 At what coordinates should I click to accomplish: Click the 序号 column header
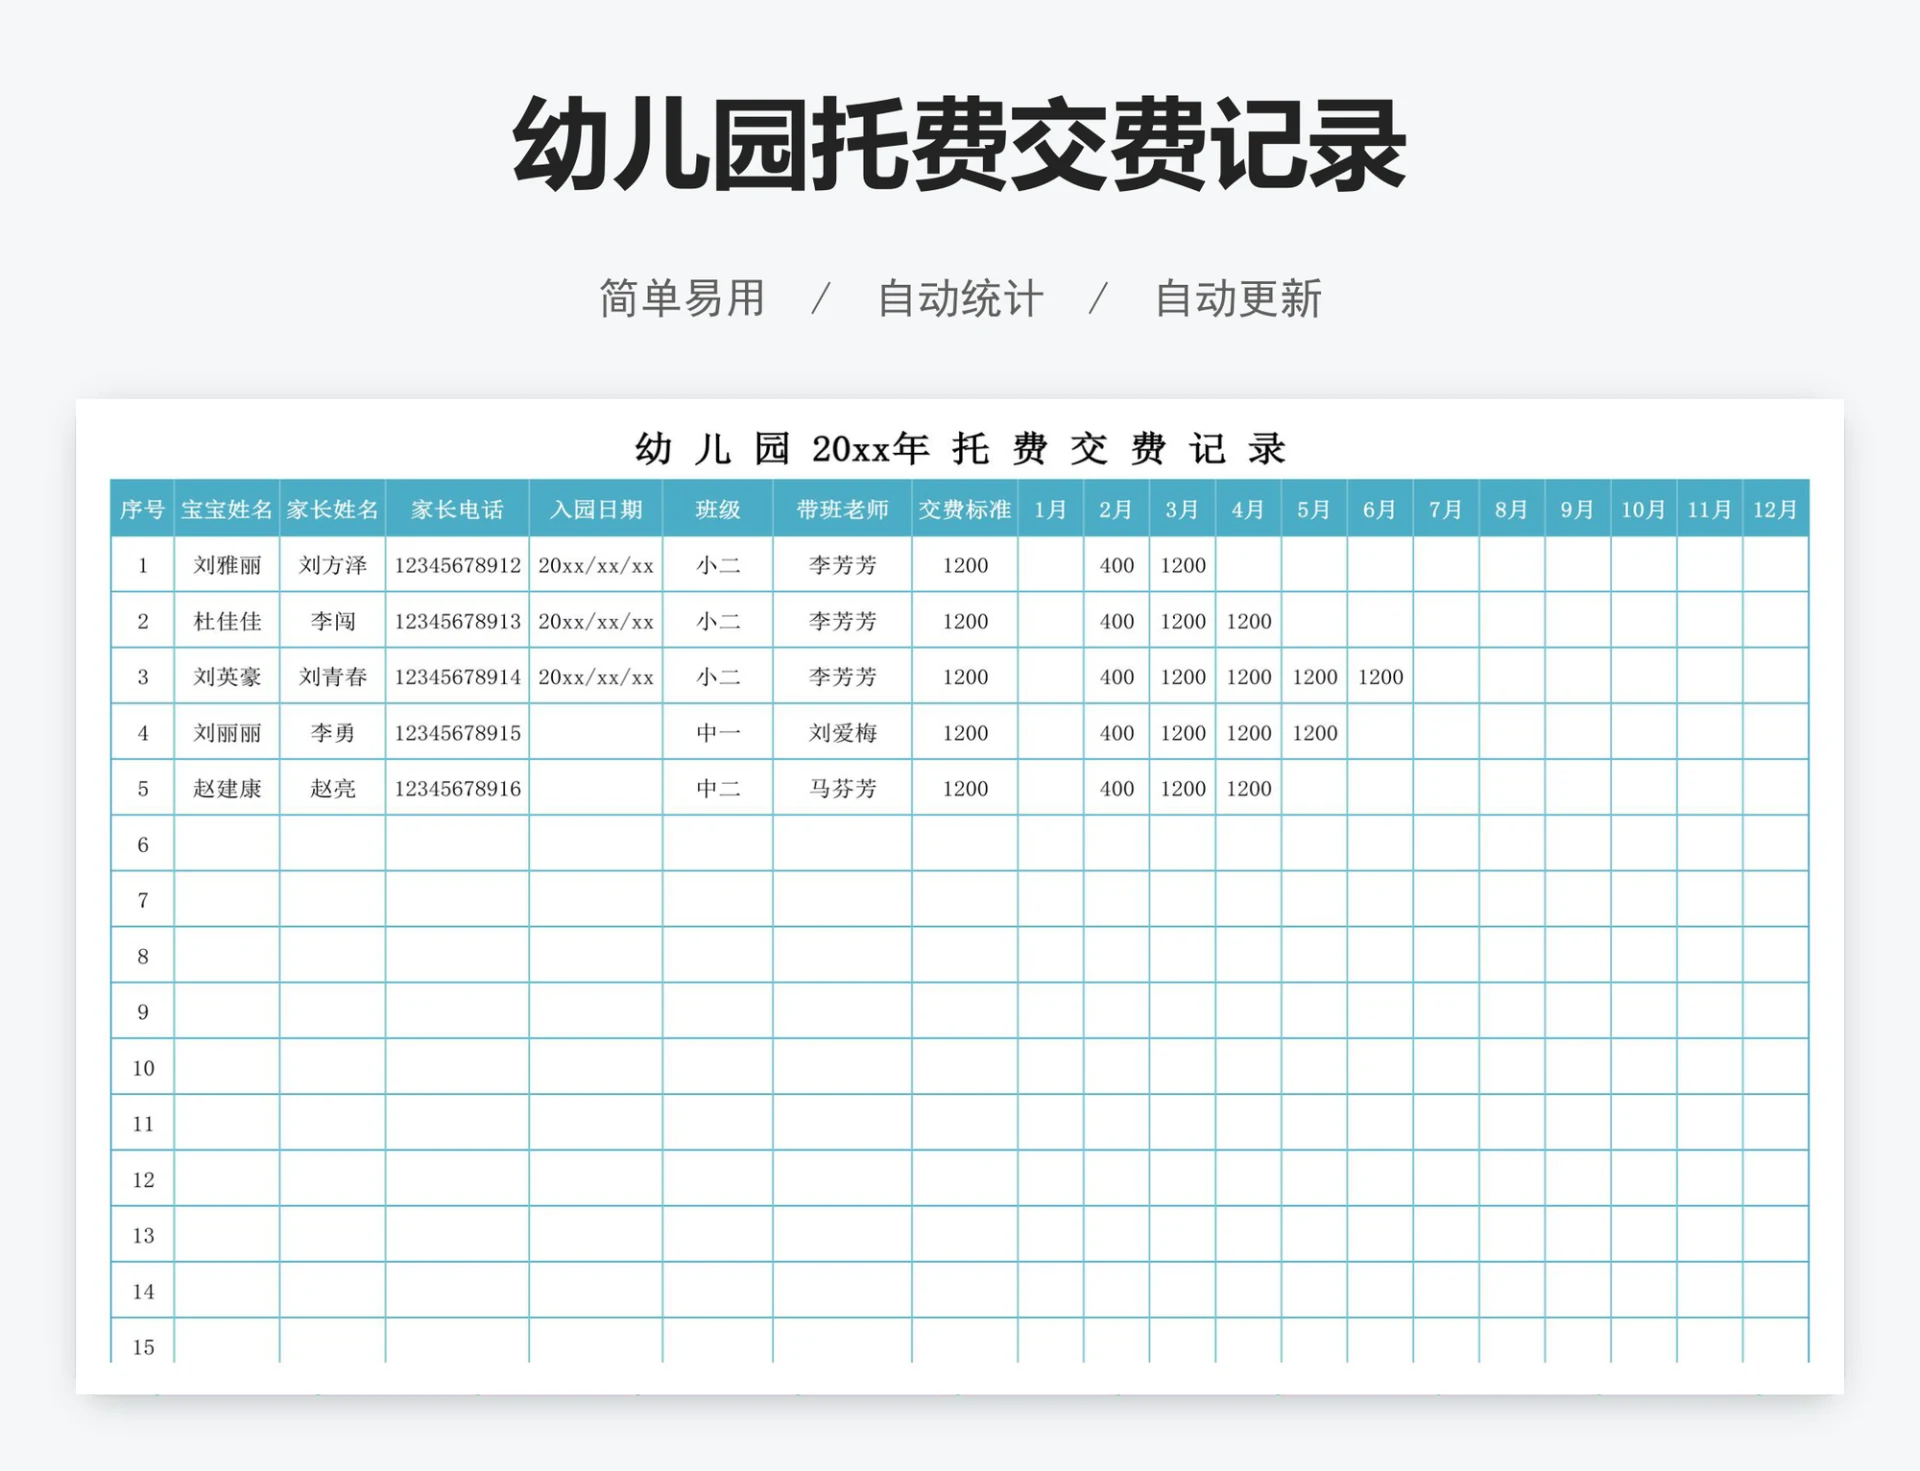142,509
